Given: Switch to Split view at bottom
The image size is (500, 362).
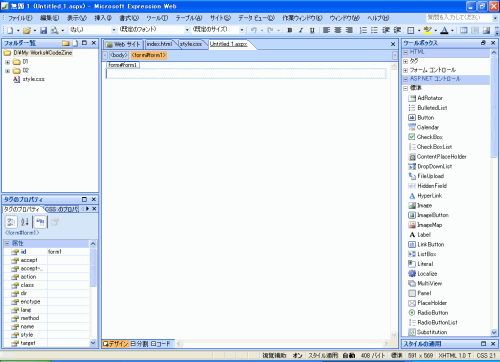Looking at the screenshot, I should click(x=139, y=344).
